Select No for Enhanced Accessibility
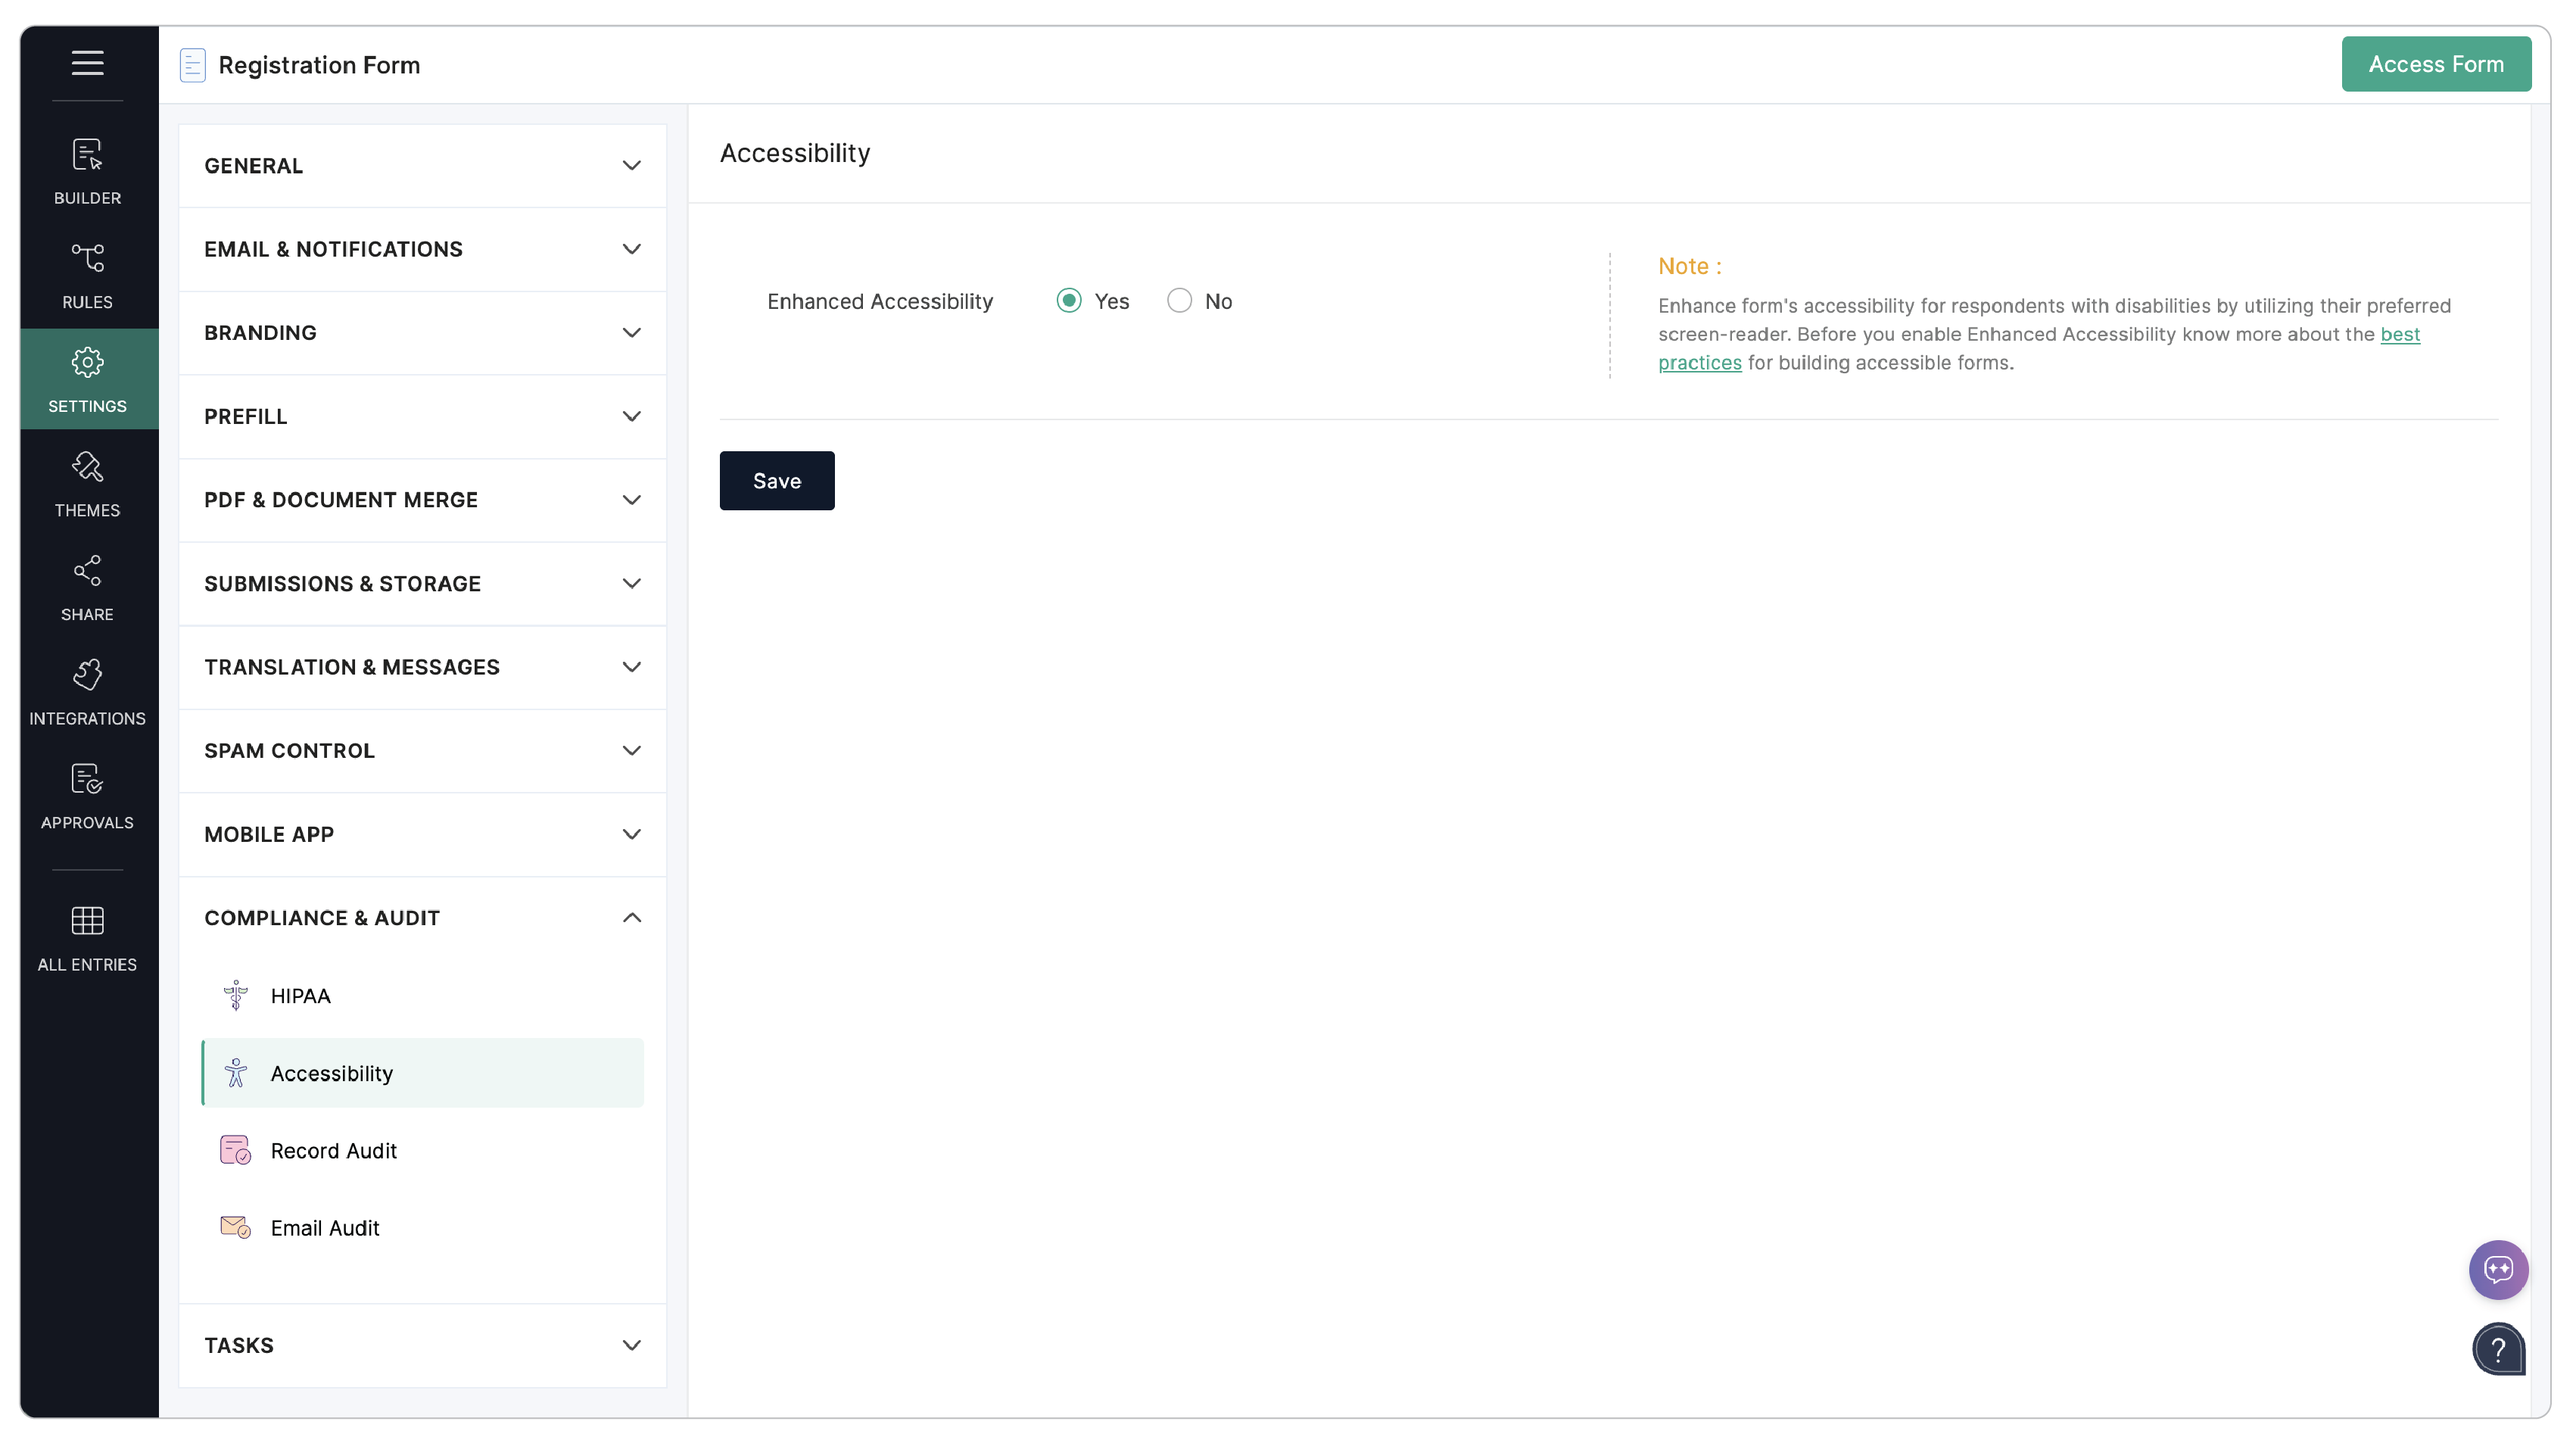Image resolution: width=2576 pixels, height=1437 pixels. (1179, 301)
